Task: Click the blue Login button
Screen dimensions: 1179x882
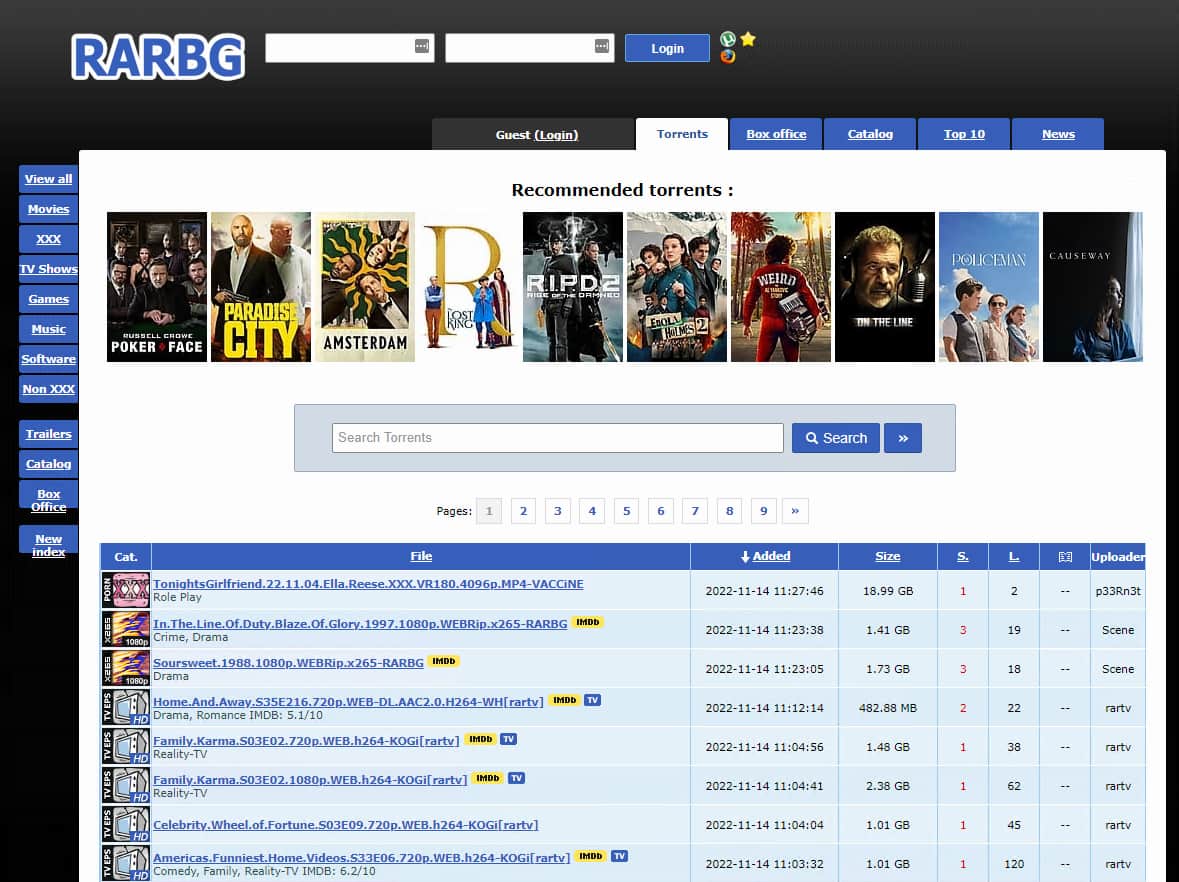Action: 667,48
